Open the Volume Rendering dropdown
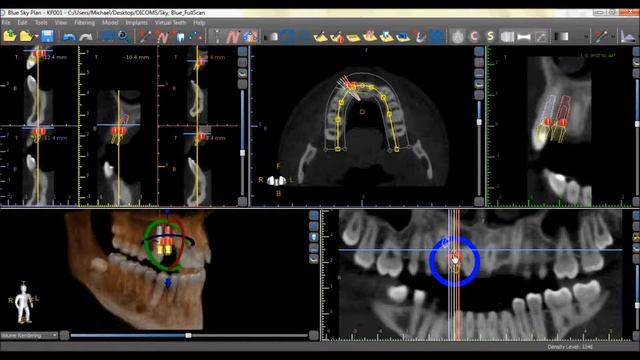The height and width of the screenshot is (360, 640). (x=29, y=336)
